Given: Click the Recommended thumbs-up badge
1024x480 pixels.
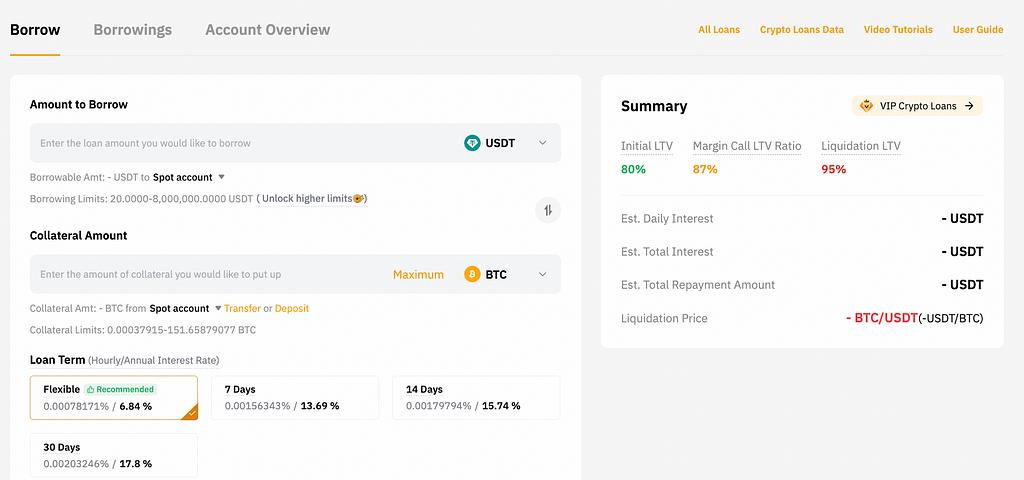Looking at the screenshot, I should tap(121, 389).
